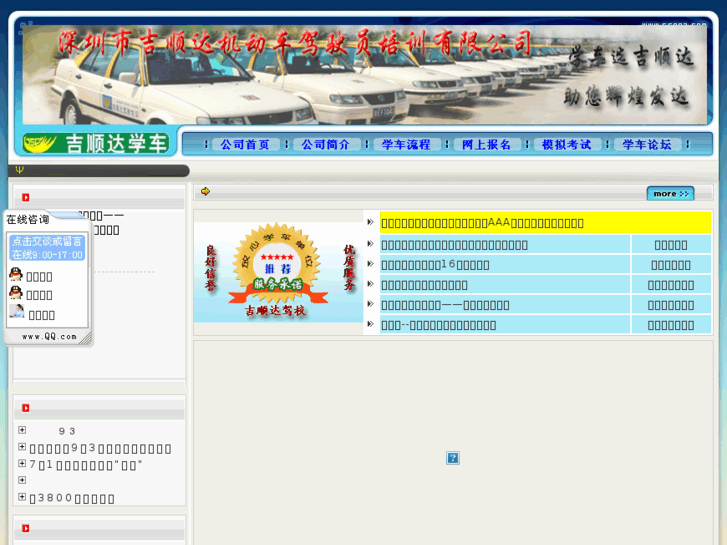Expand the plus box beside the 3800 entry
Image resolution: width=727 pixels, height=545 pixels.
(22, 497)
